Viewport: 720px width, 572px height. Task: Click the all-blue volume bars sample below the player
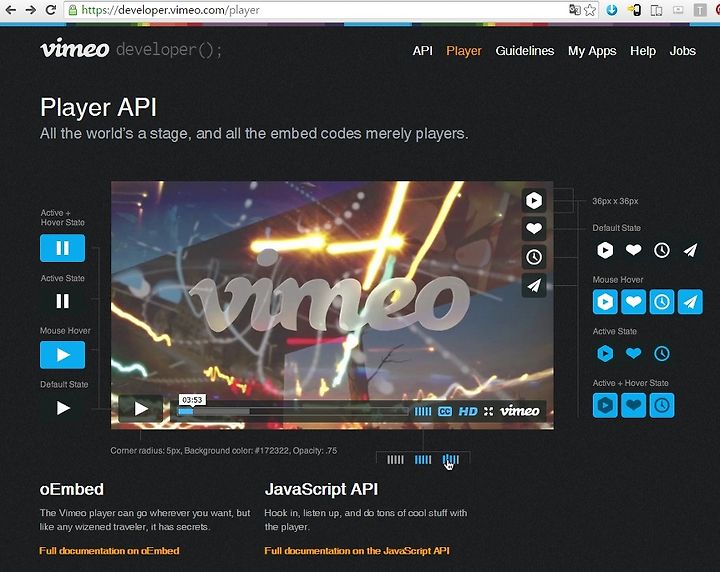click(423, 460)
